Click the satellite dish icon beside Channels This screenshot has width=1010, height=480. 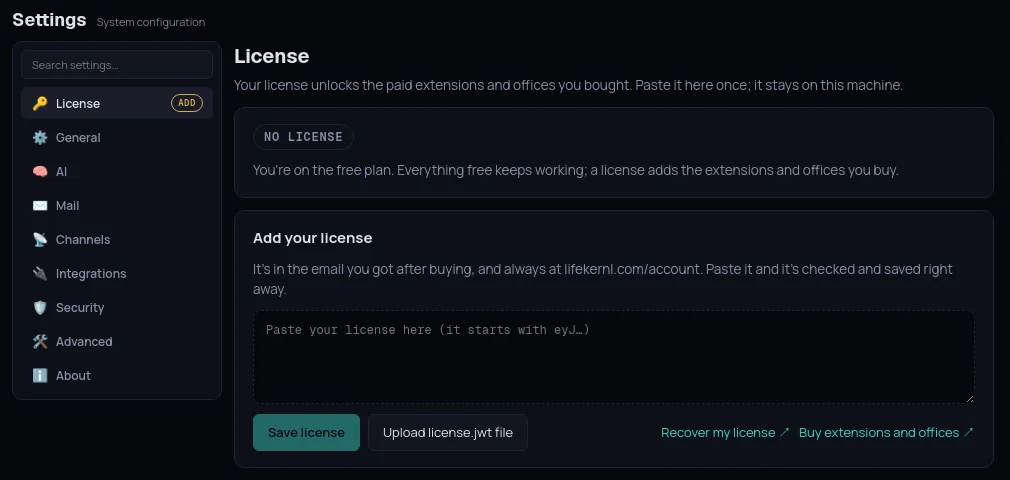[40, 240]
